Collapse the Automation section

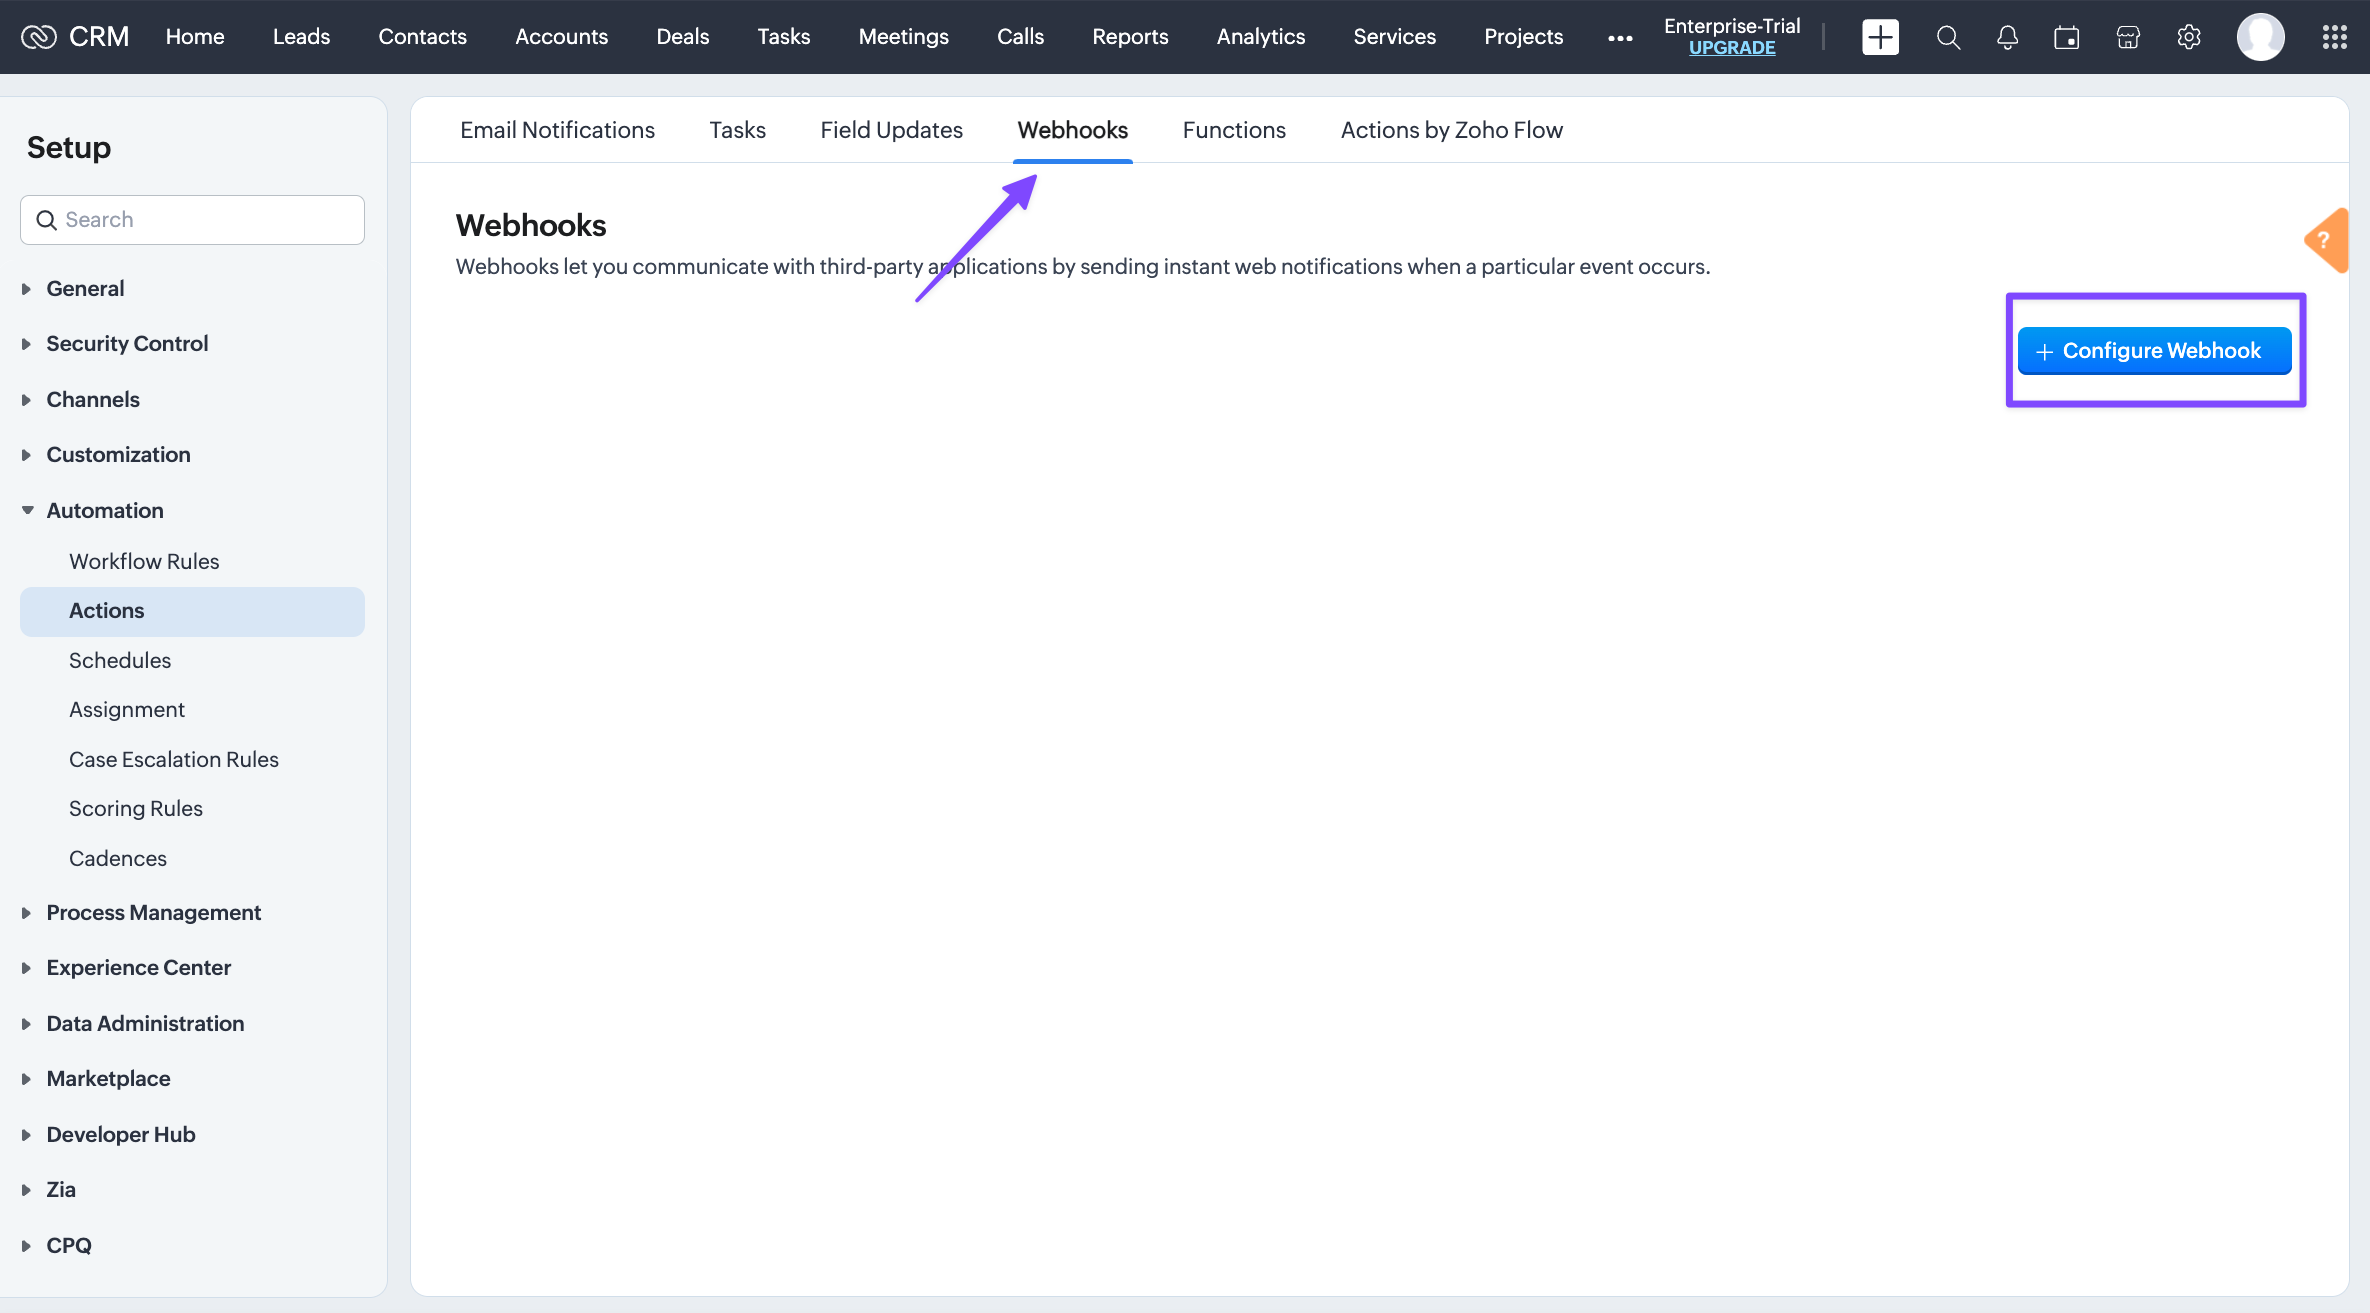105,511
